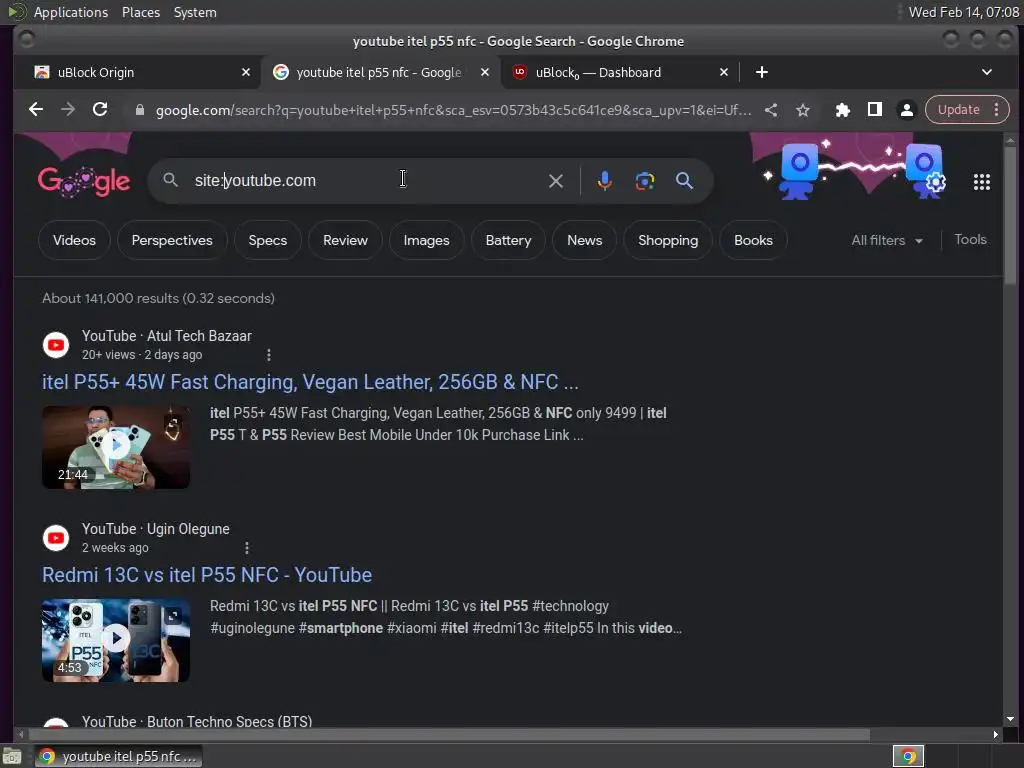The image size is (1024, 768).
Task: Click the scroll right arrow
Action: [x=995, y=735]
